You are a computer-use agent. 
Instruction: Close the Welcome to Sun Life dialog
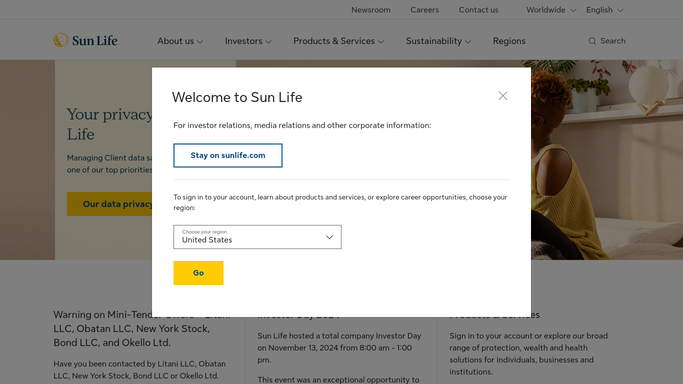(503, 96)
